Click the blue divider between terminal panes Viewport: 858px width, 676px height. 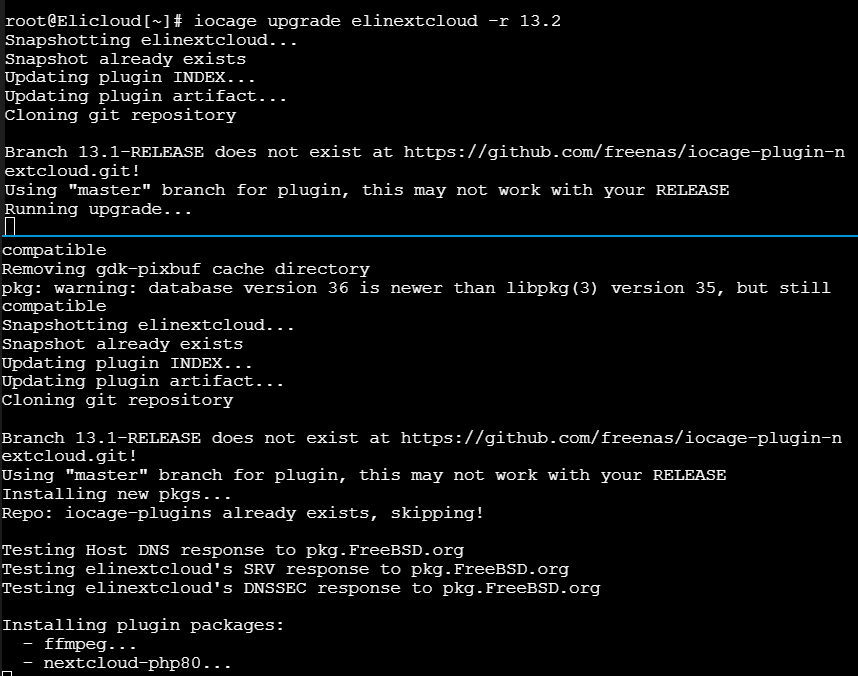tap(429, 237)
